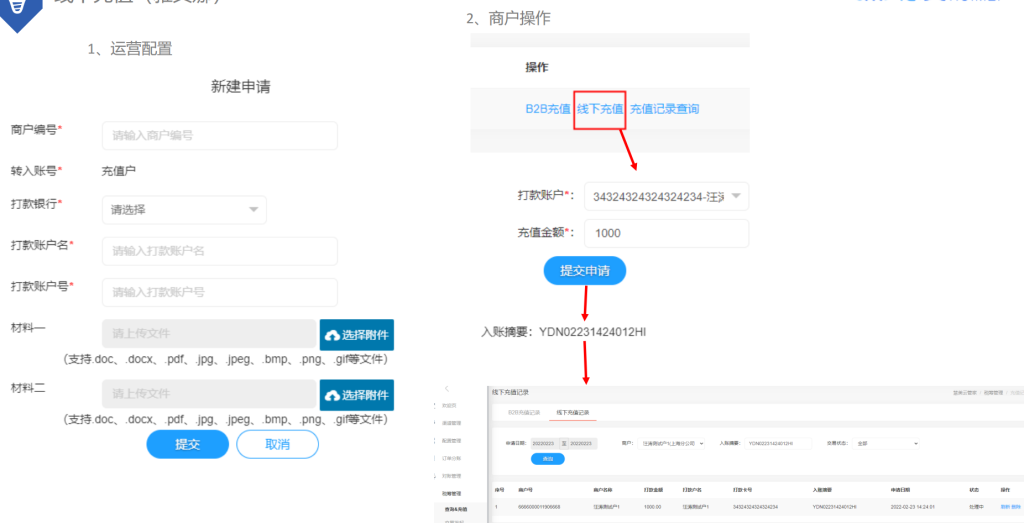Switch to the 线下充值记录 tab
1024x523 pixels.
click(569, 412)
